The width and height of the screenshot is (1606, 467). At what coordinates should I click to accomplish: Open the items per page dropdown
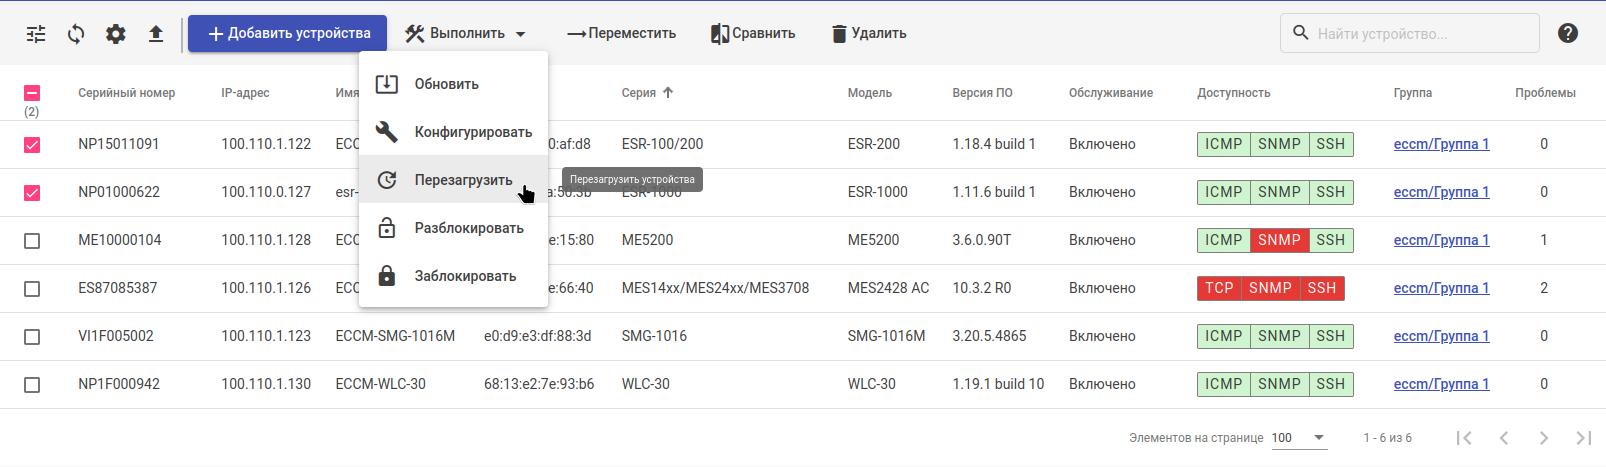tap(1299, 438)
